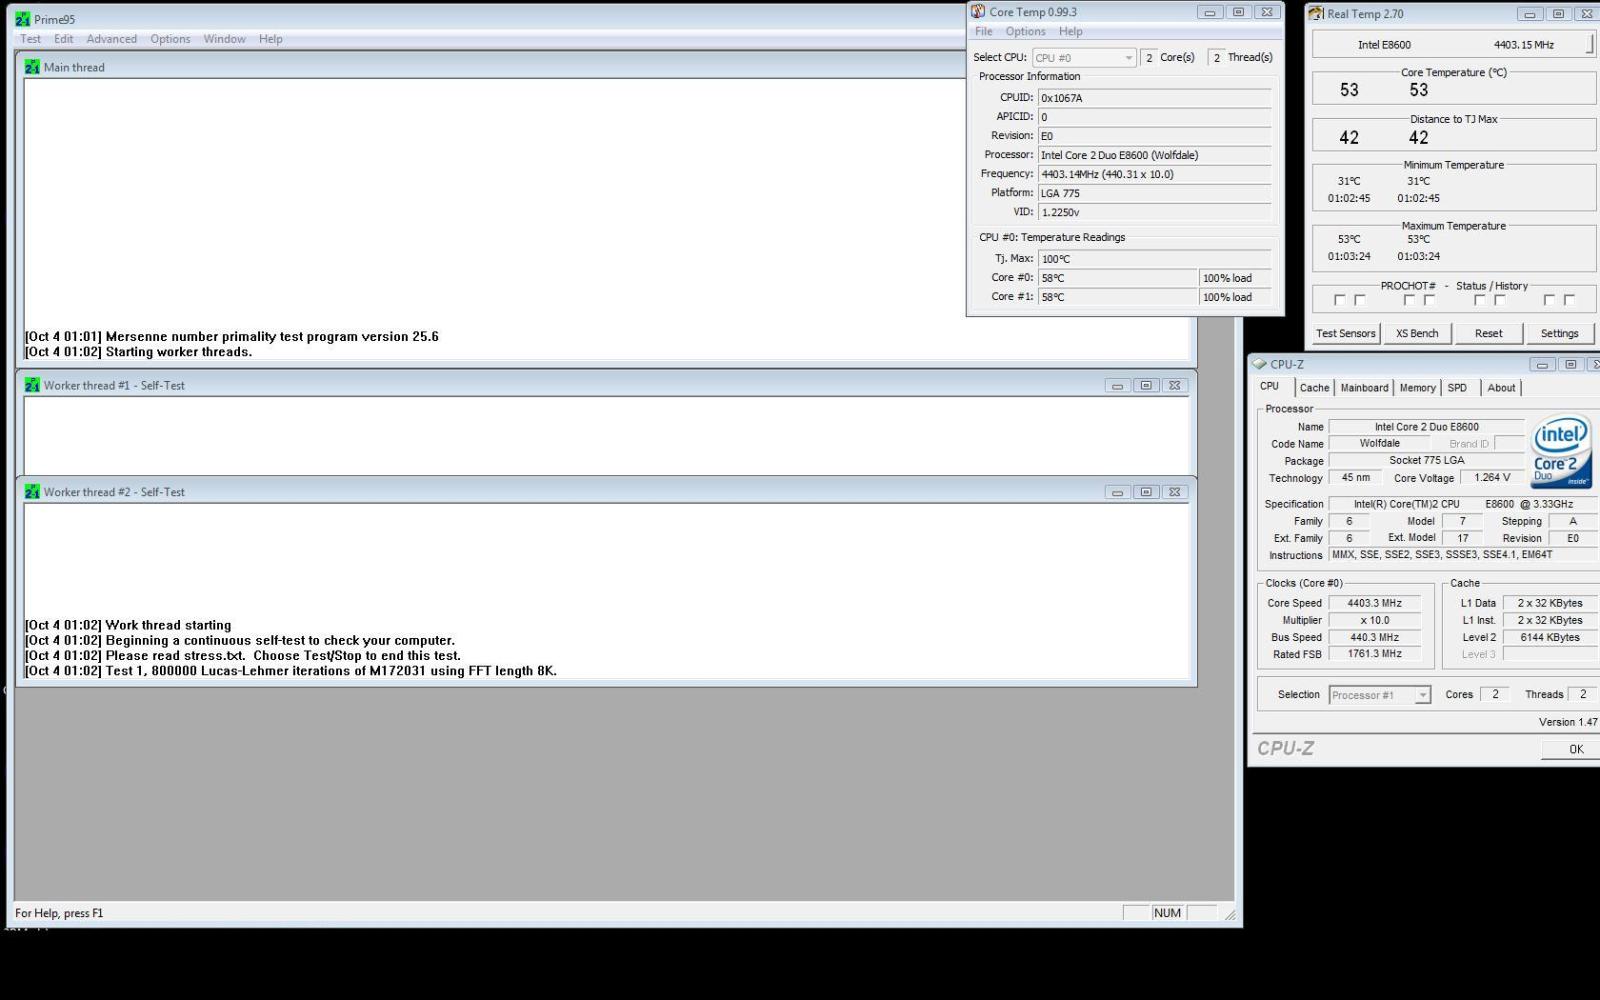Viewport: 1600px width, 1000px height.
Task: Click Level 2 cache value 6144 KBytes
Action: 1550,637
